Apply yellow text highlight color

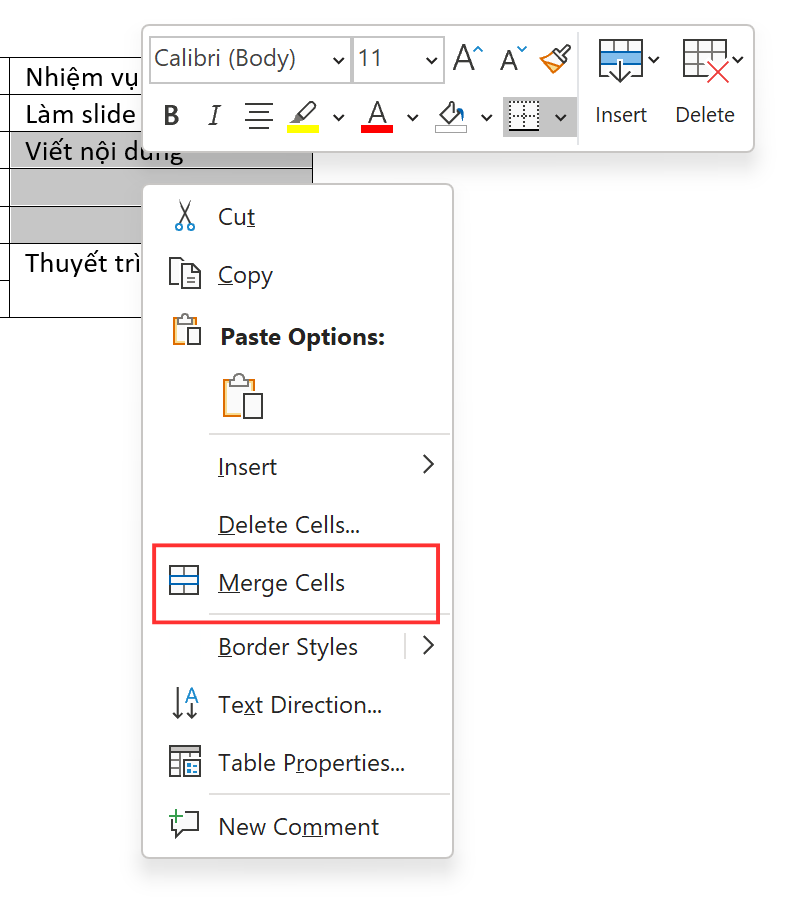[303, 116]
